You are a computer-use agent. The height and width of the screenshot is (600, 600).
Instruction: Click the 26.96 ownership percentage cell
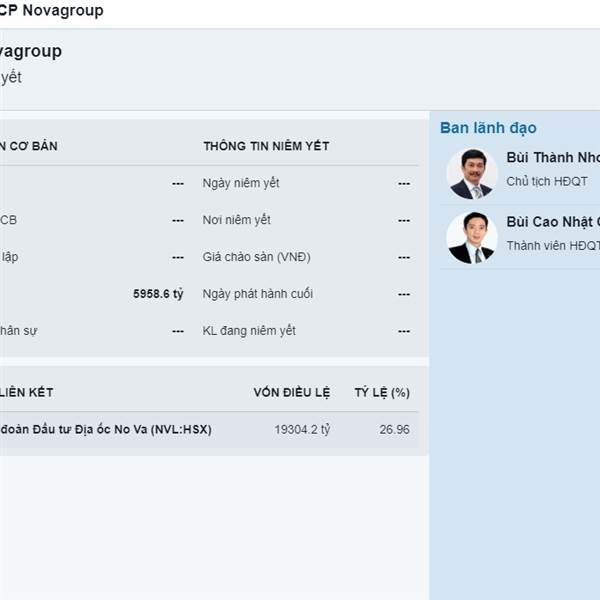[x=394, y=429]
